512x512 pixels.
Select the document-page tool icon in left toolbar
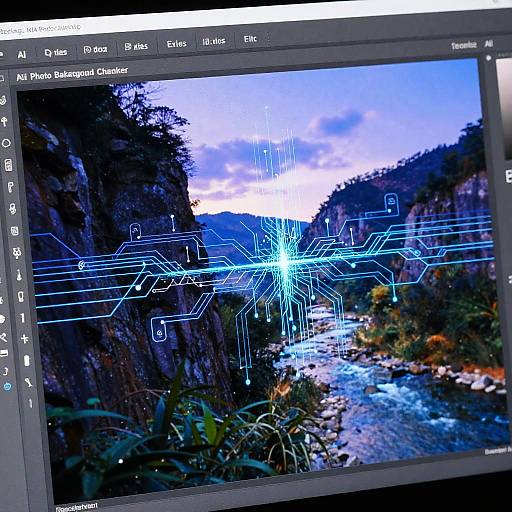[x=8, y=165]
